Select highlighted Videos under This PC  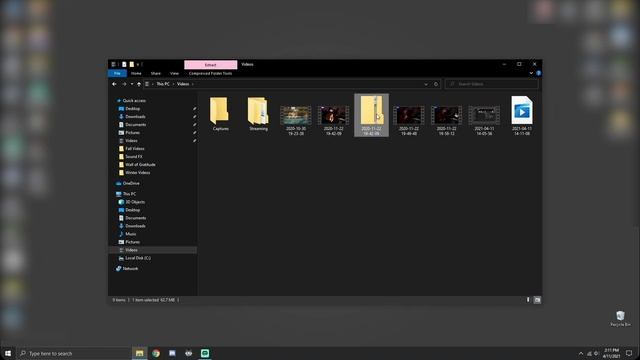tap(152, 250)
